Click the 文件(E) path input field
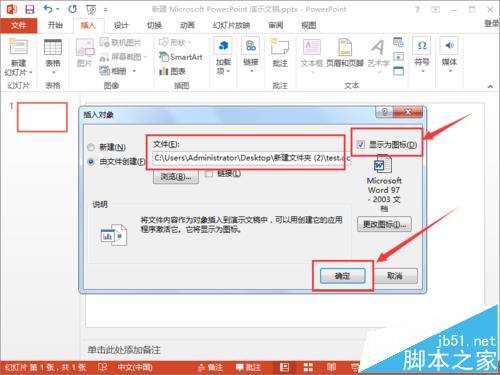 [x=251, y=158]
